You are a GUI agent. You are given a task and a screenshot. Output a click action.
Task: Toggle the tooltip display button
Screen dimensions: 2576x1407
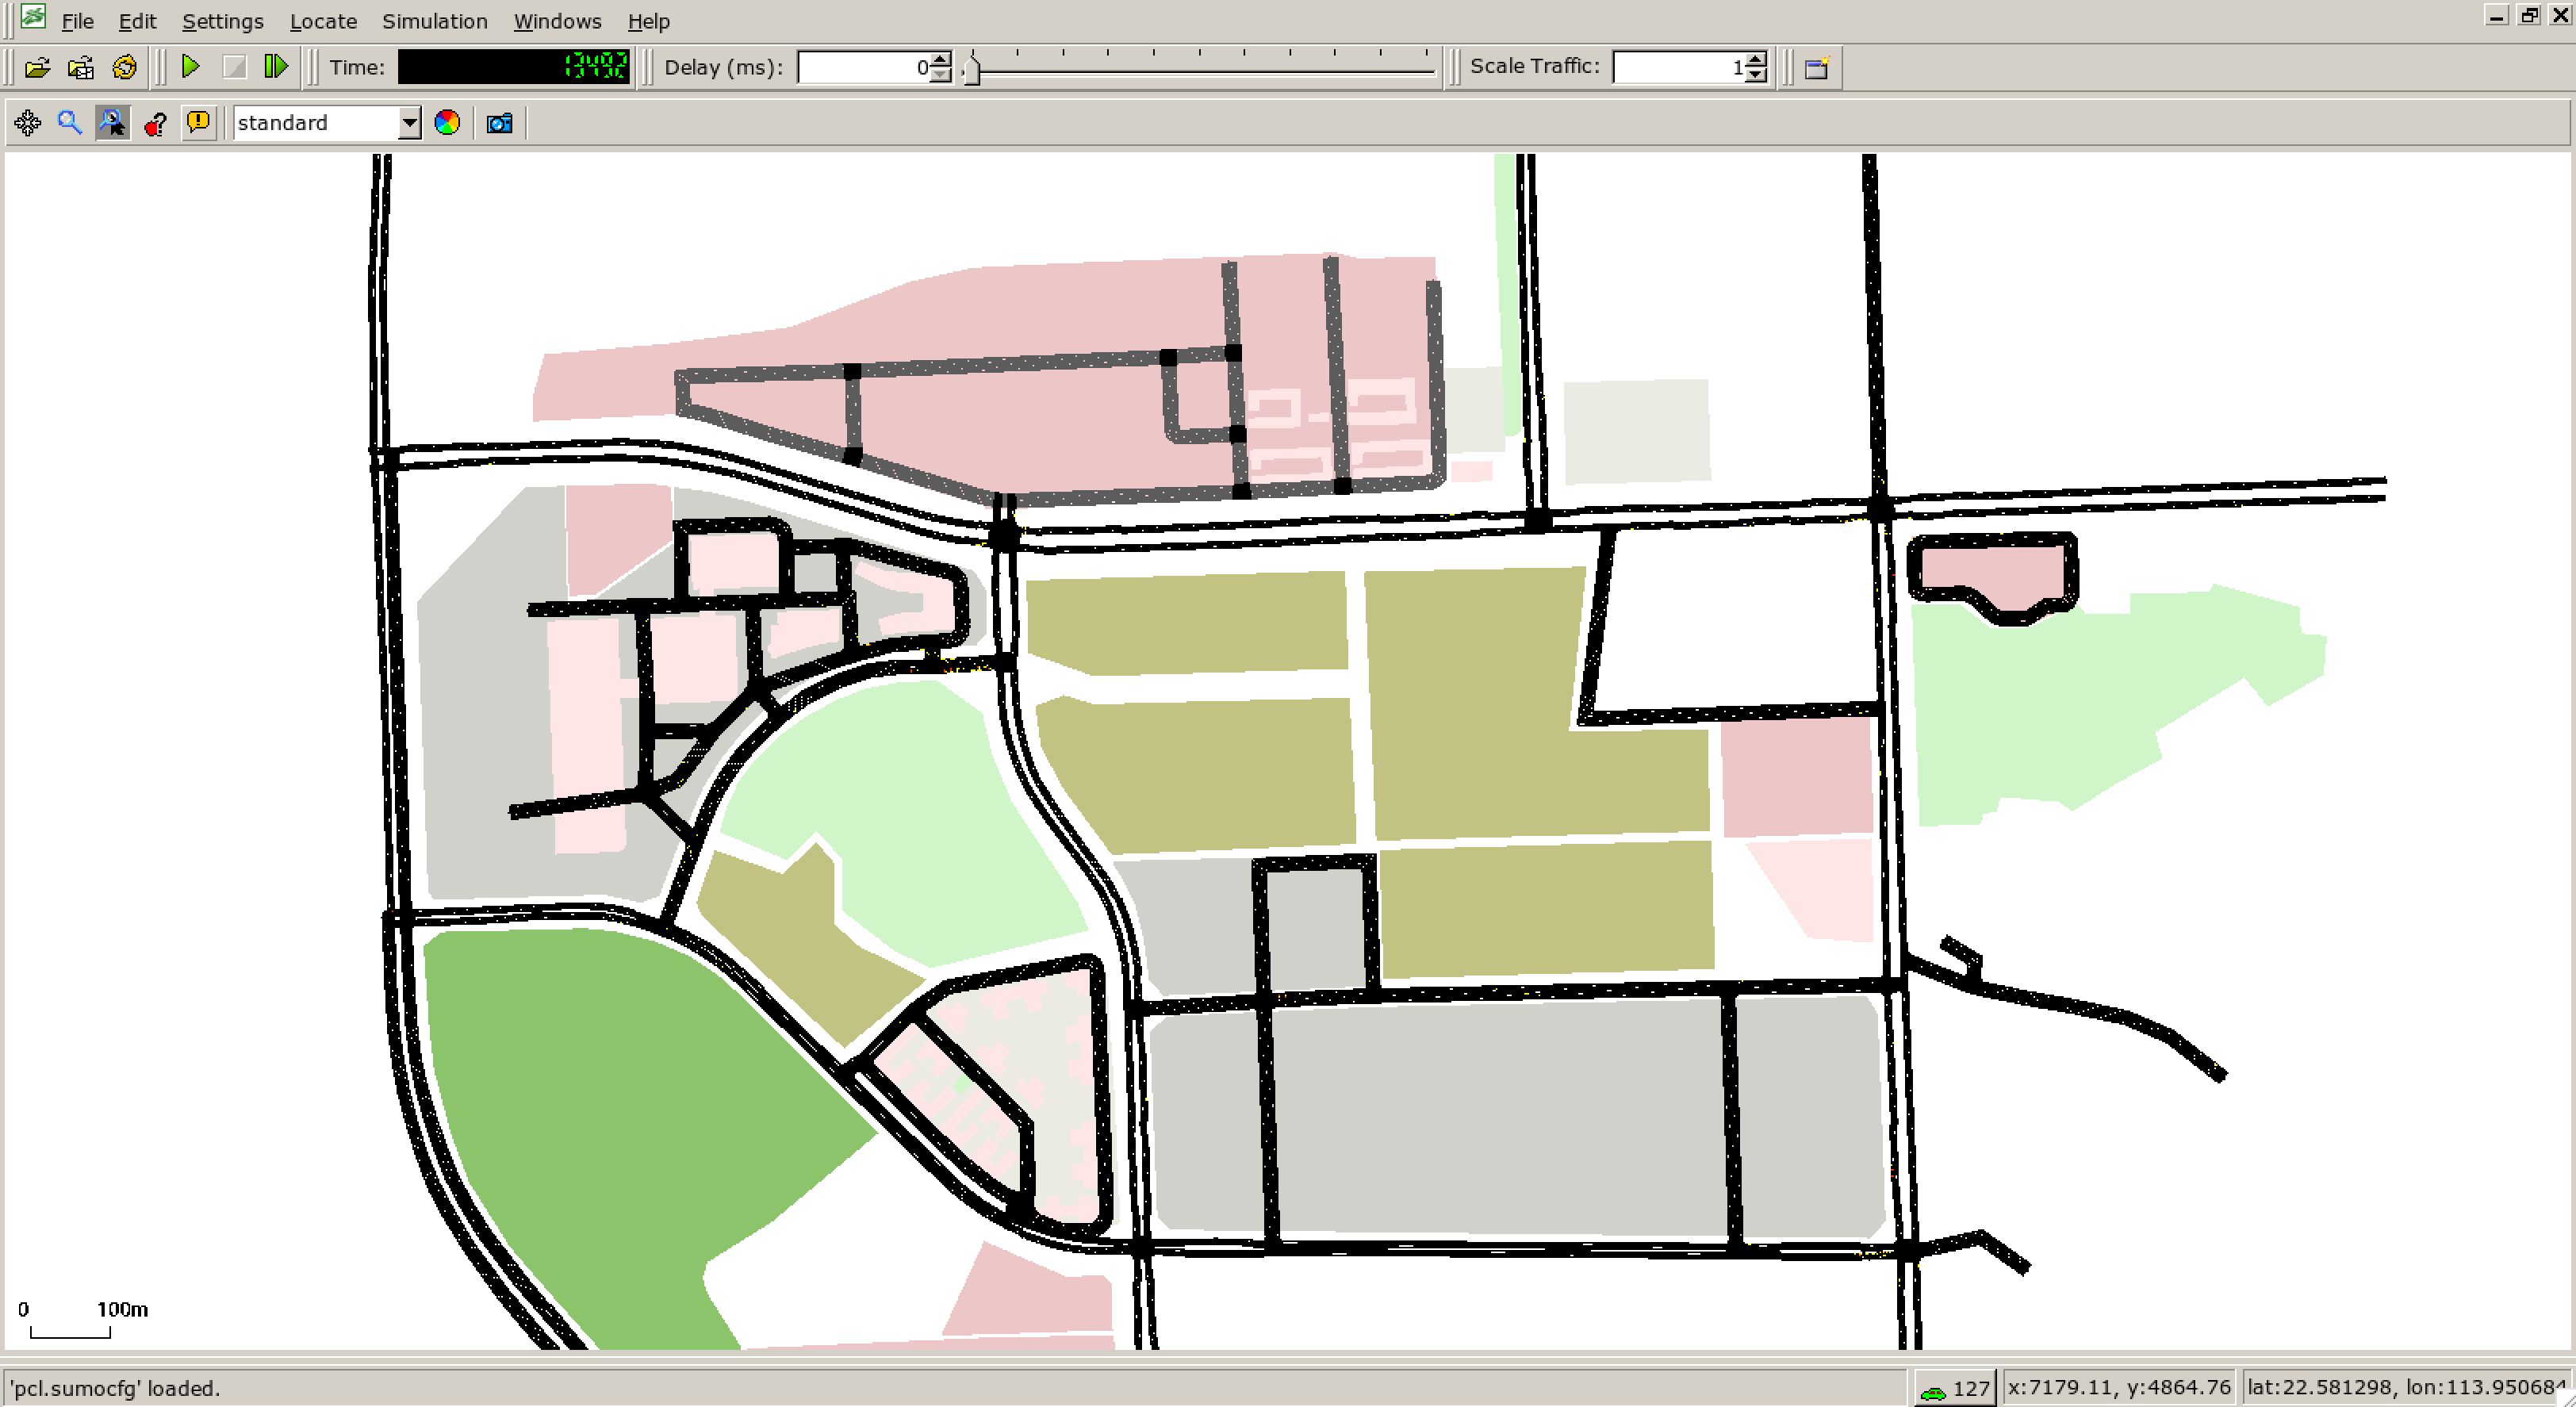coord(199,123)
